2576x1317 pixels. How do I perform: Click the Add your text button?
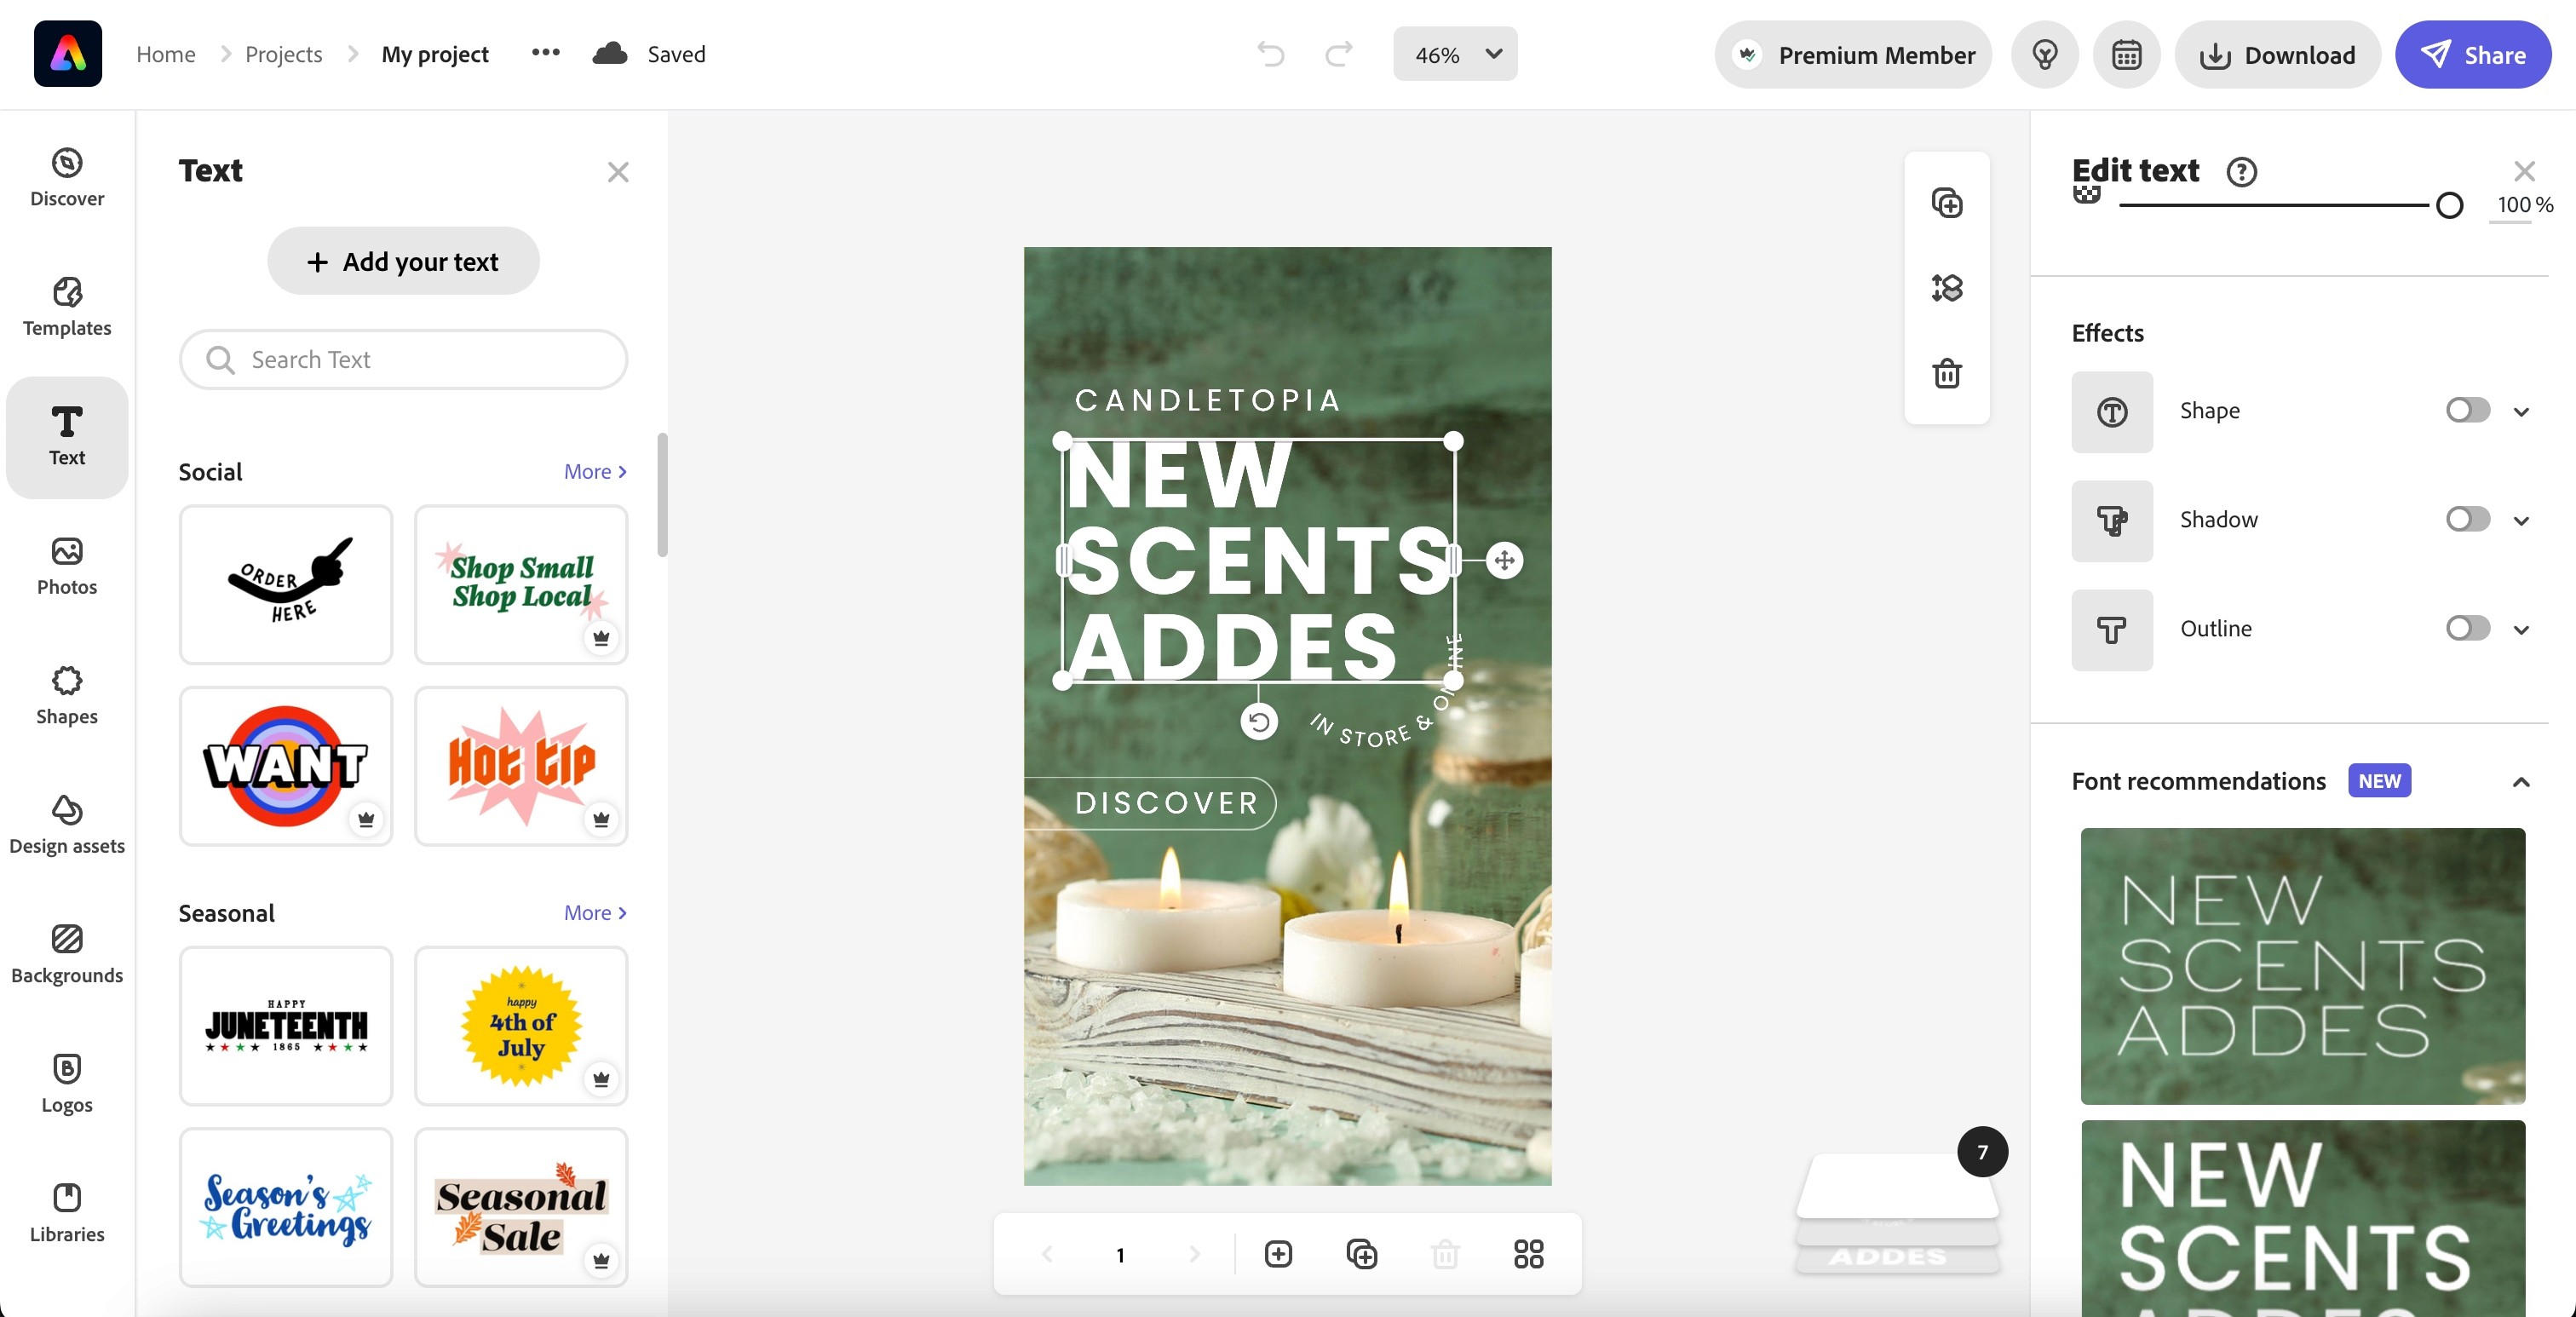click(403, 262)
